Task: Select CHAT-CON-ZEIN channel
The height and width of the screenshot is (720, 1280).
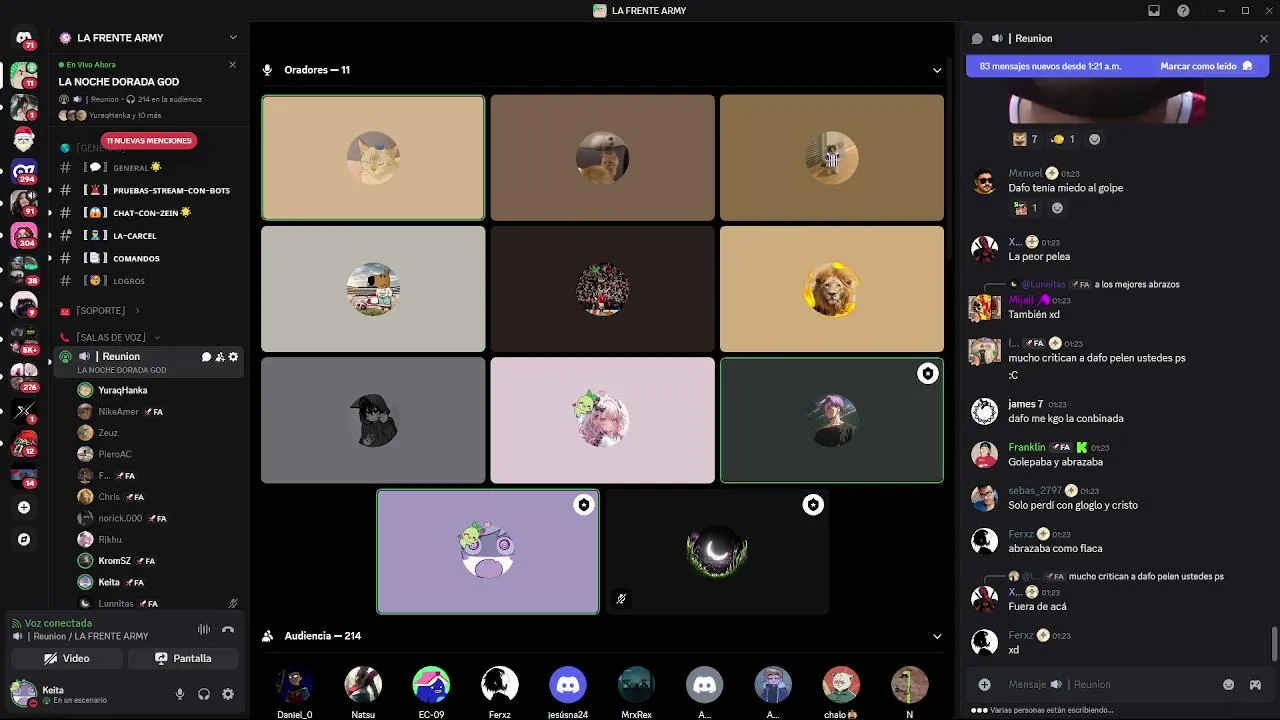Action: pyautogui.click(x=150, y=213)
